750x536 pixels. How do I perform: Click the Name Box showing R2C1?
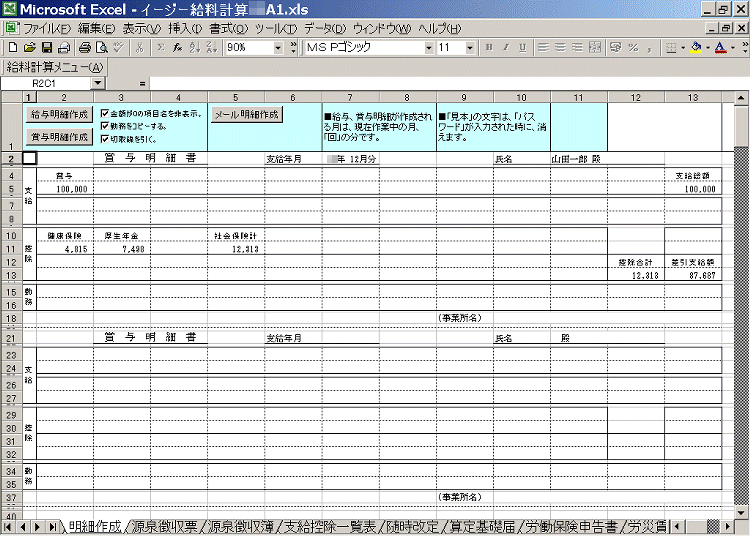(45, 84)
